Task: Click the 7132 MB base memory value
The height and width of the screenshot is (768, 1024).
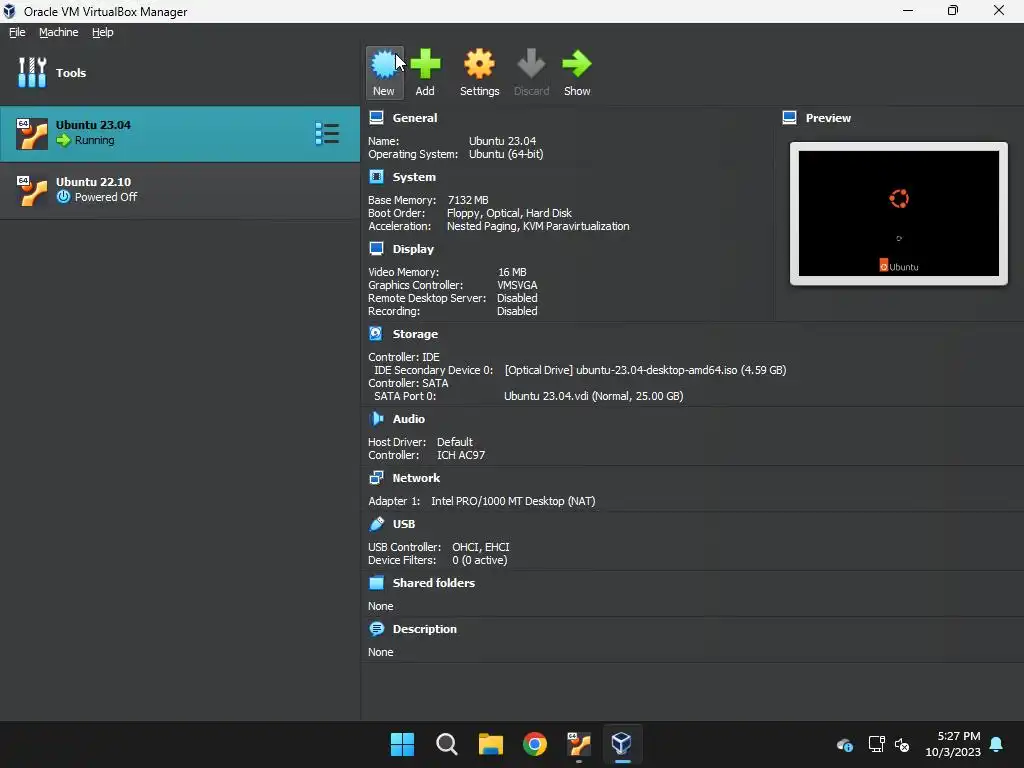Action: click(468, 200)
